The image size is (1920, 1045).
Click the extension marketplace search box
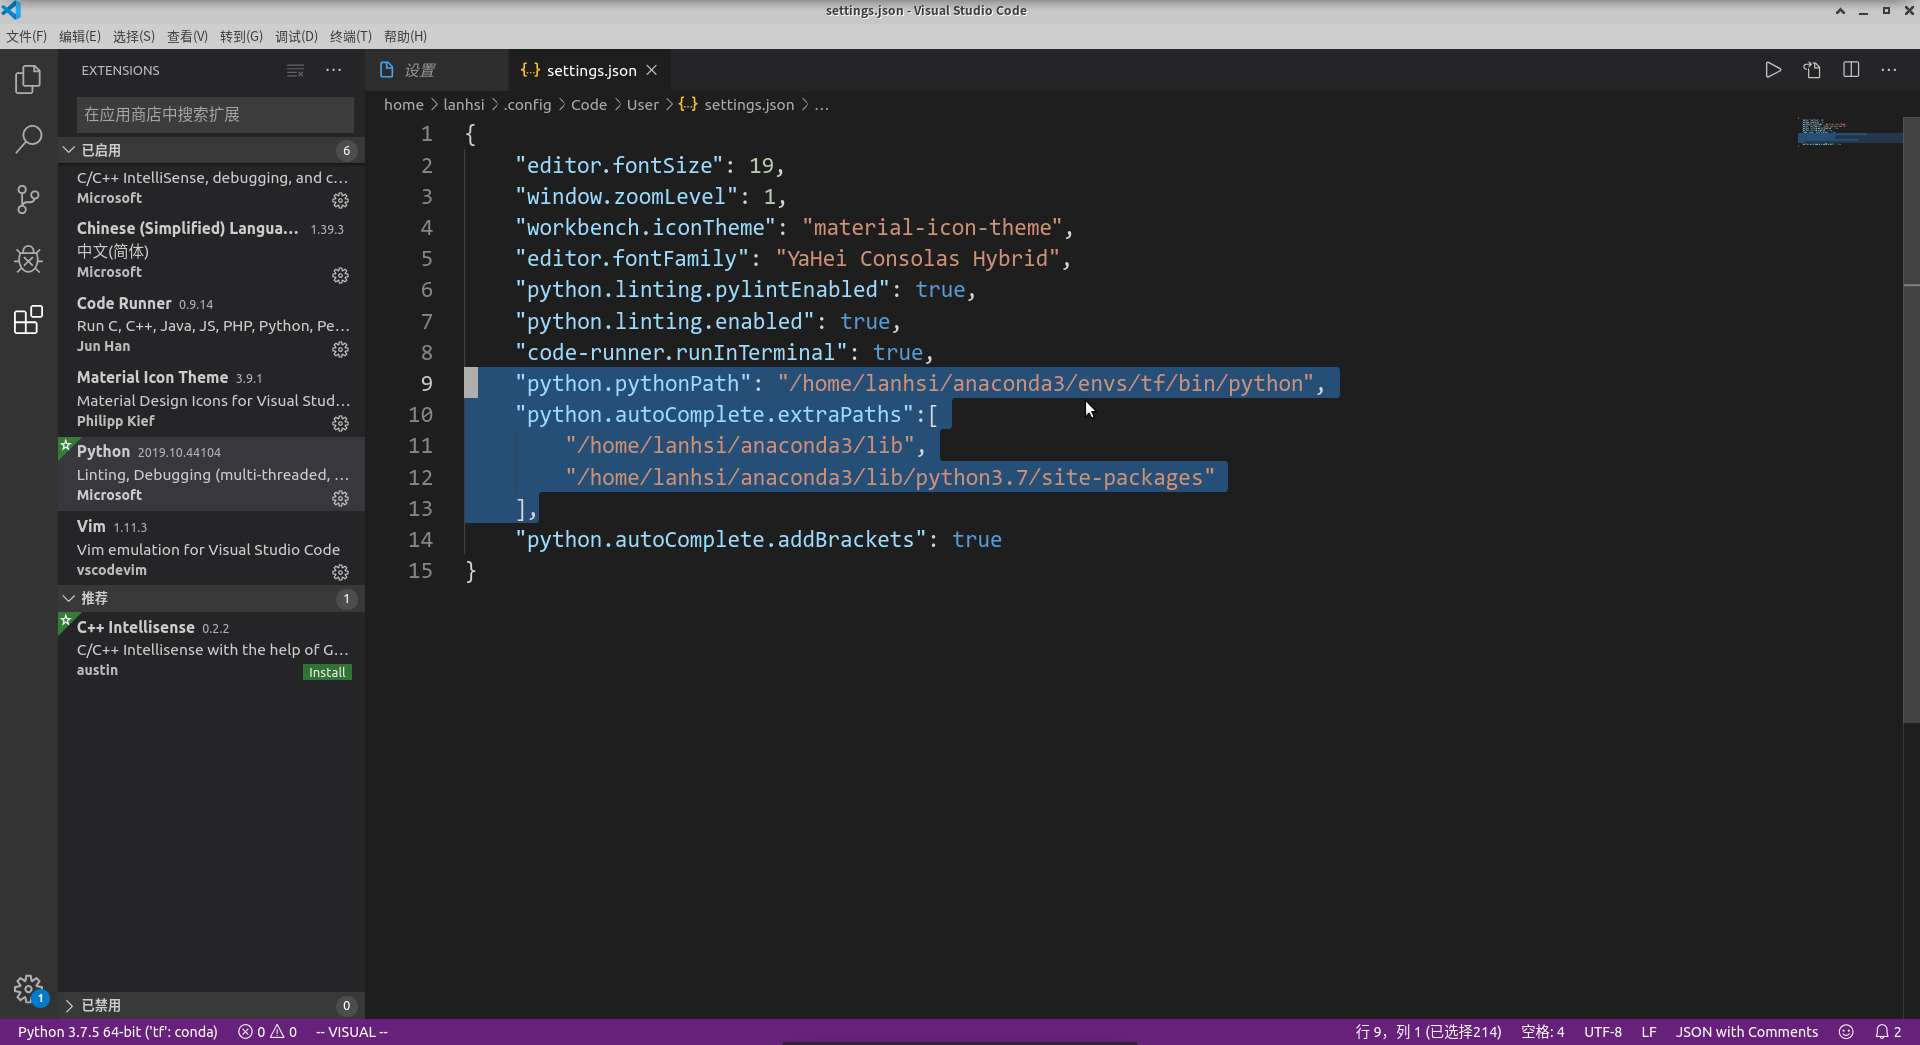pos(215,115)
